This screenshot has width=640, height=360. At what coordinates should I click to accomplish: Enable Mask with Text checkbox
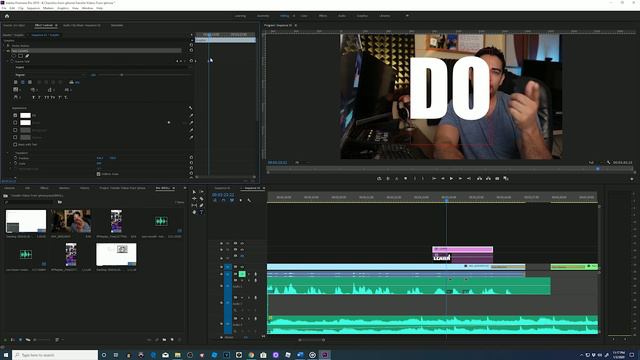[15, 144]
